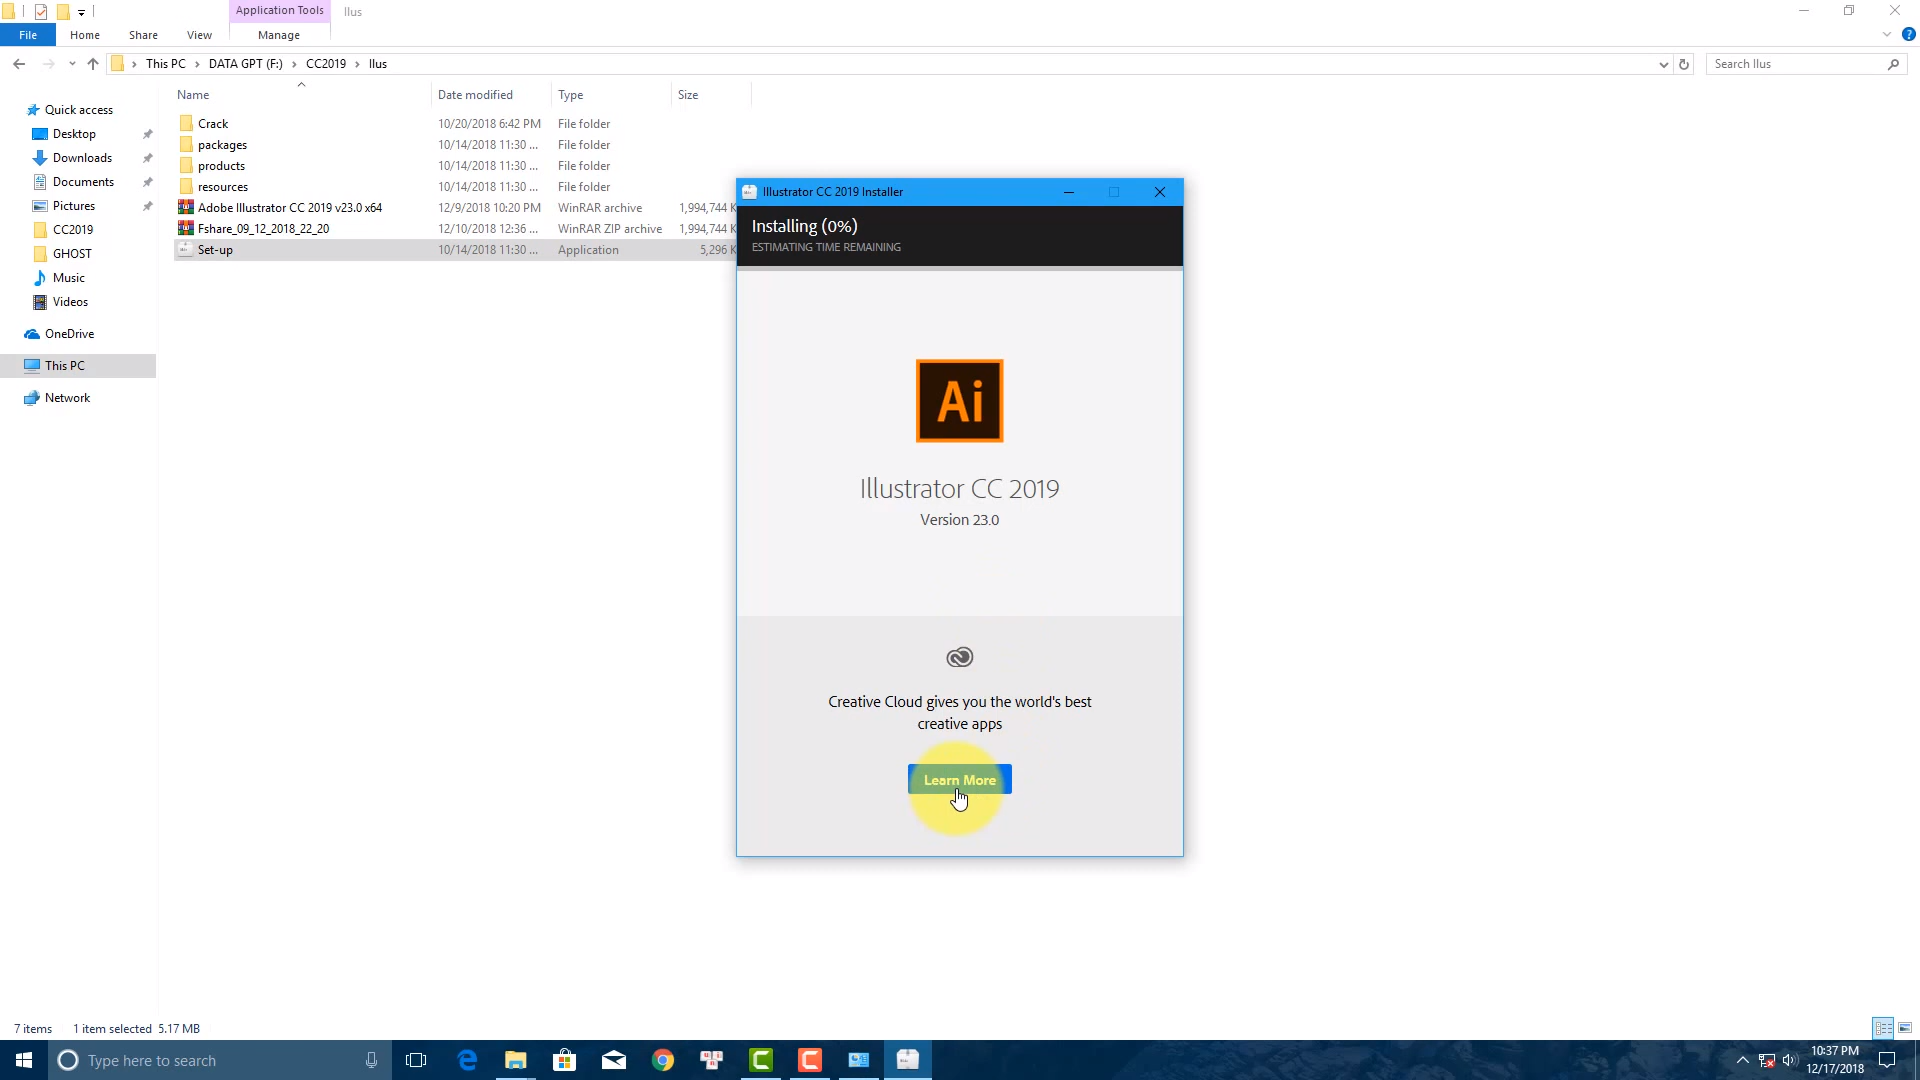
Task: Open Documents in navigation pane
Action: coord(83,182)
